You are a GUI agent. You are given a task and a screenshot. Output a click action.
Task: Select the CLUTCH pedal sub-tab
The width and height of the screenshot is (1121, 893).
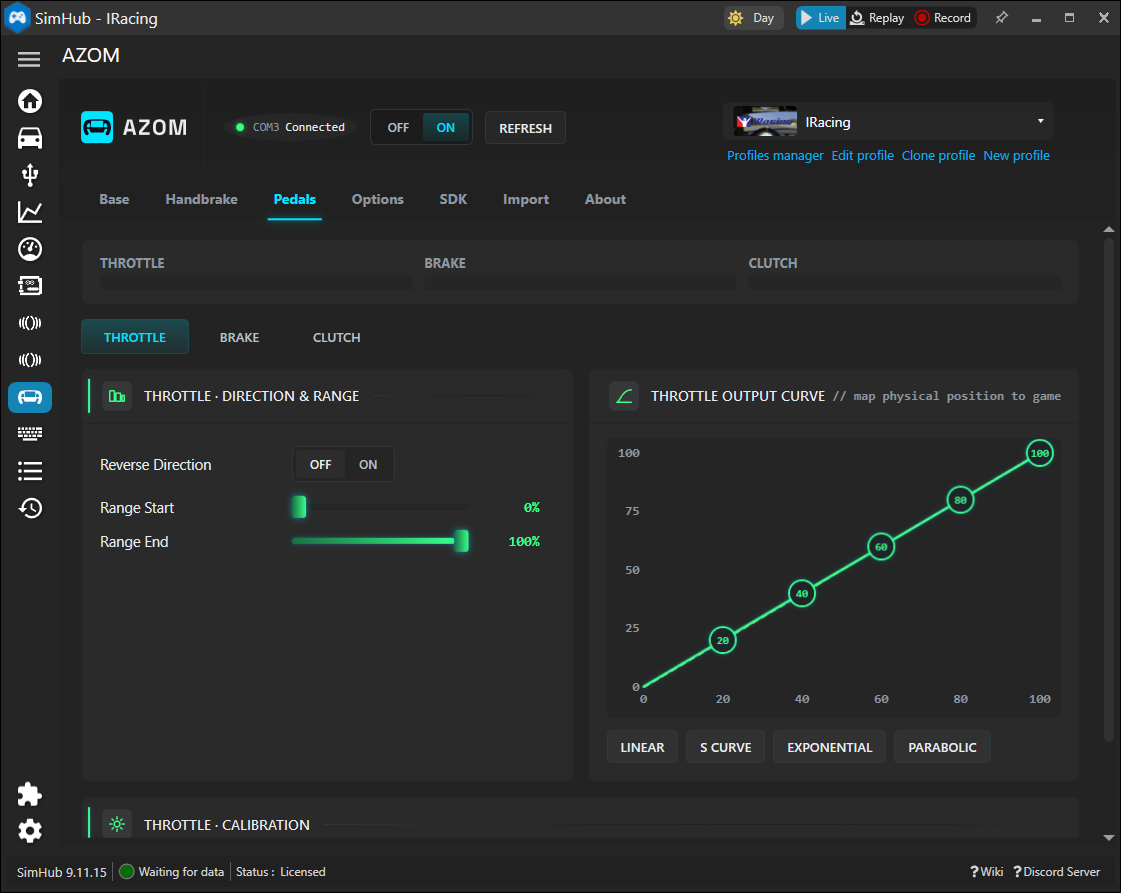[x=337, y=337]
